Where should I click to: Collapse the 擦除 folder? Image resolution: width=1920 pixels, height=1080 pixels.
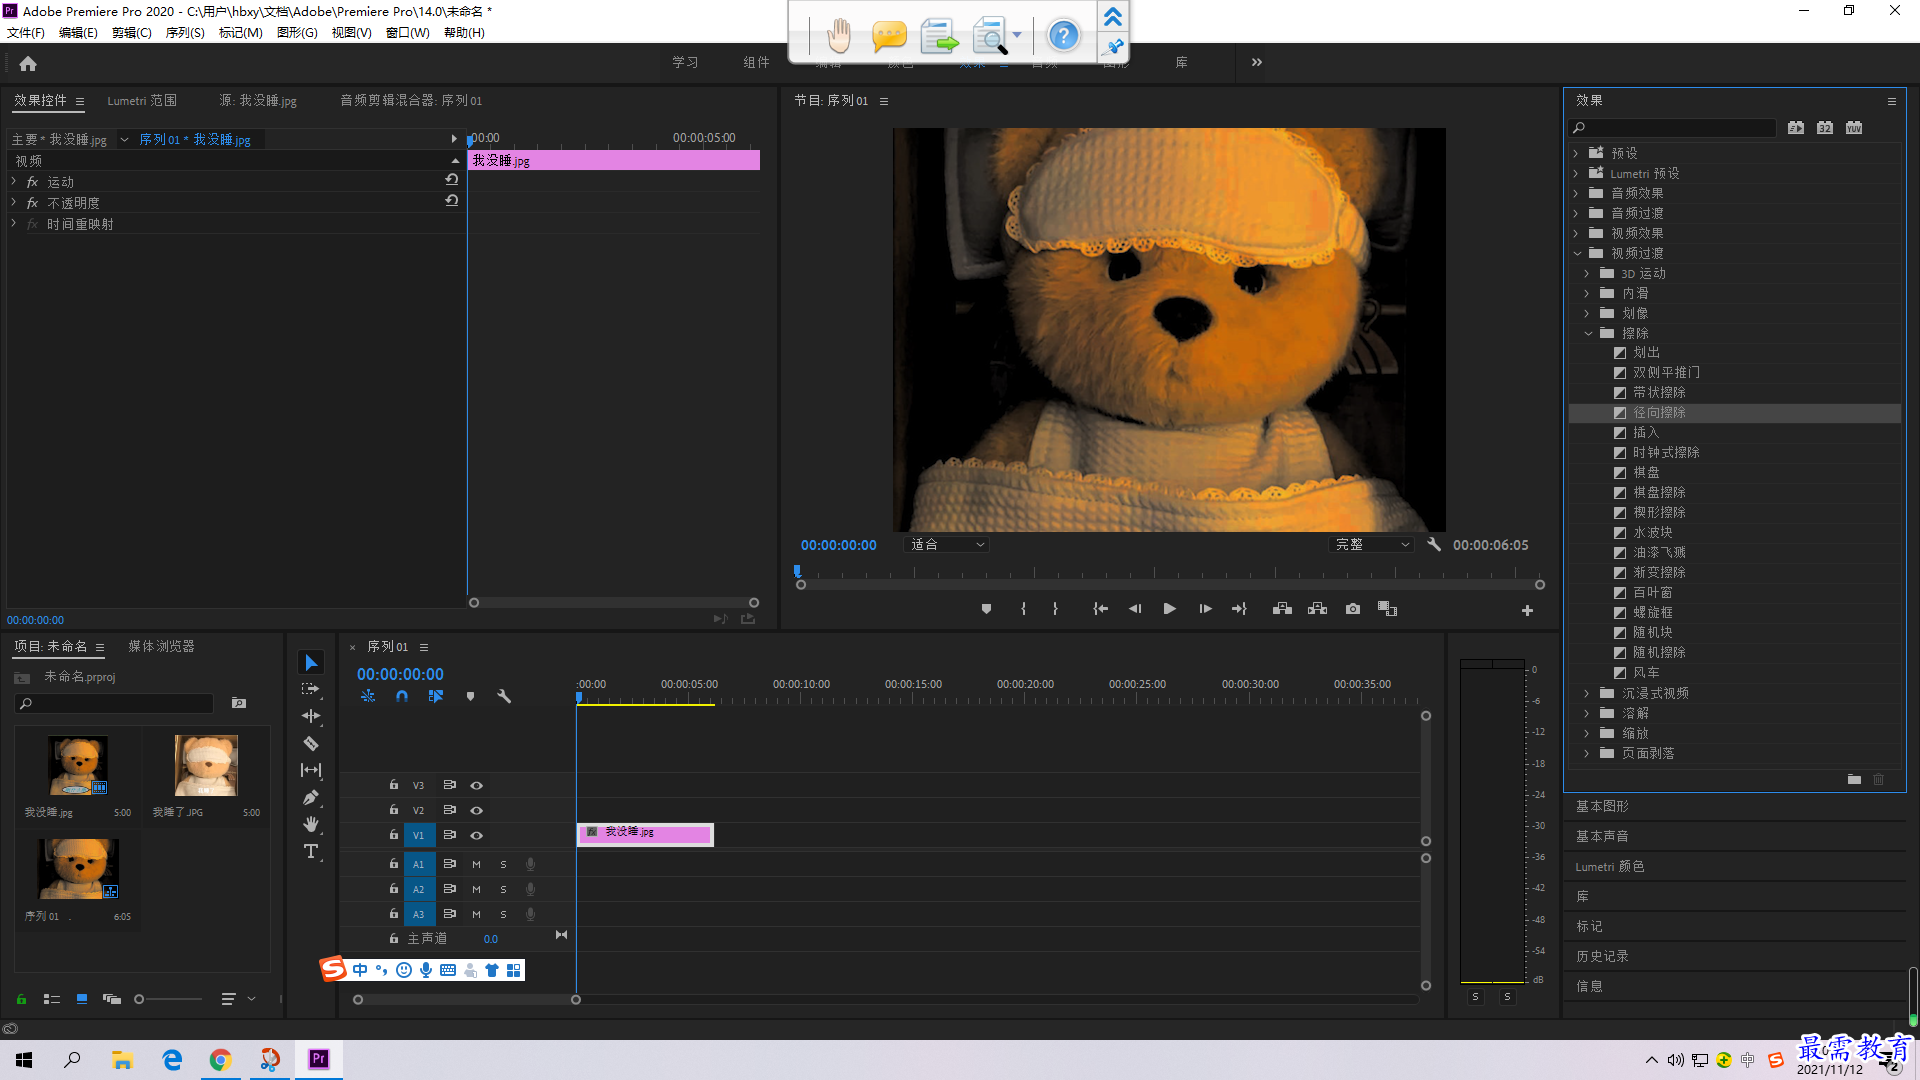coord(1588,333)
